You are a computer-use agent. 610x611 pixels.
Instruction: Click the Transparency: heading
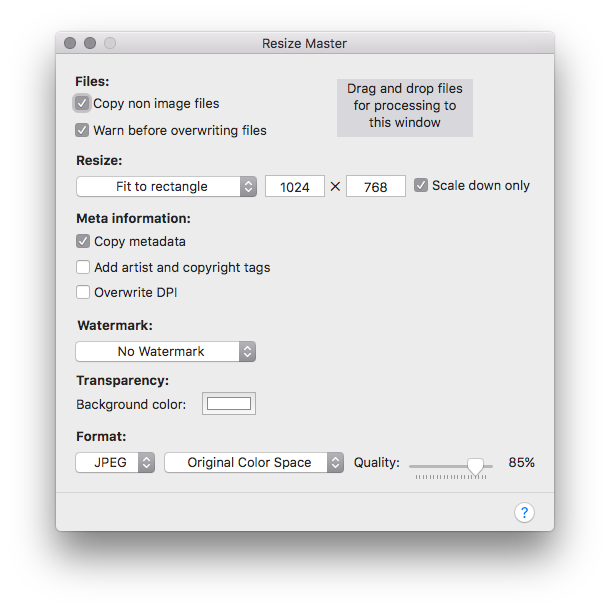coord(122,380)
